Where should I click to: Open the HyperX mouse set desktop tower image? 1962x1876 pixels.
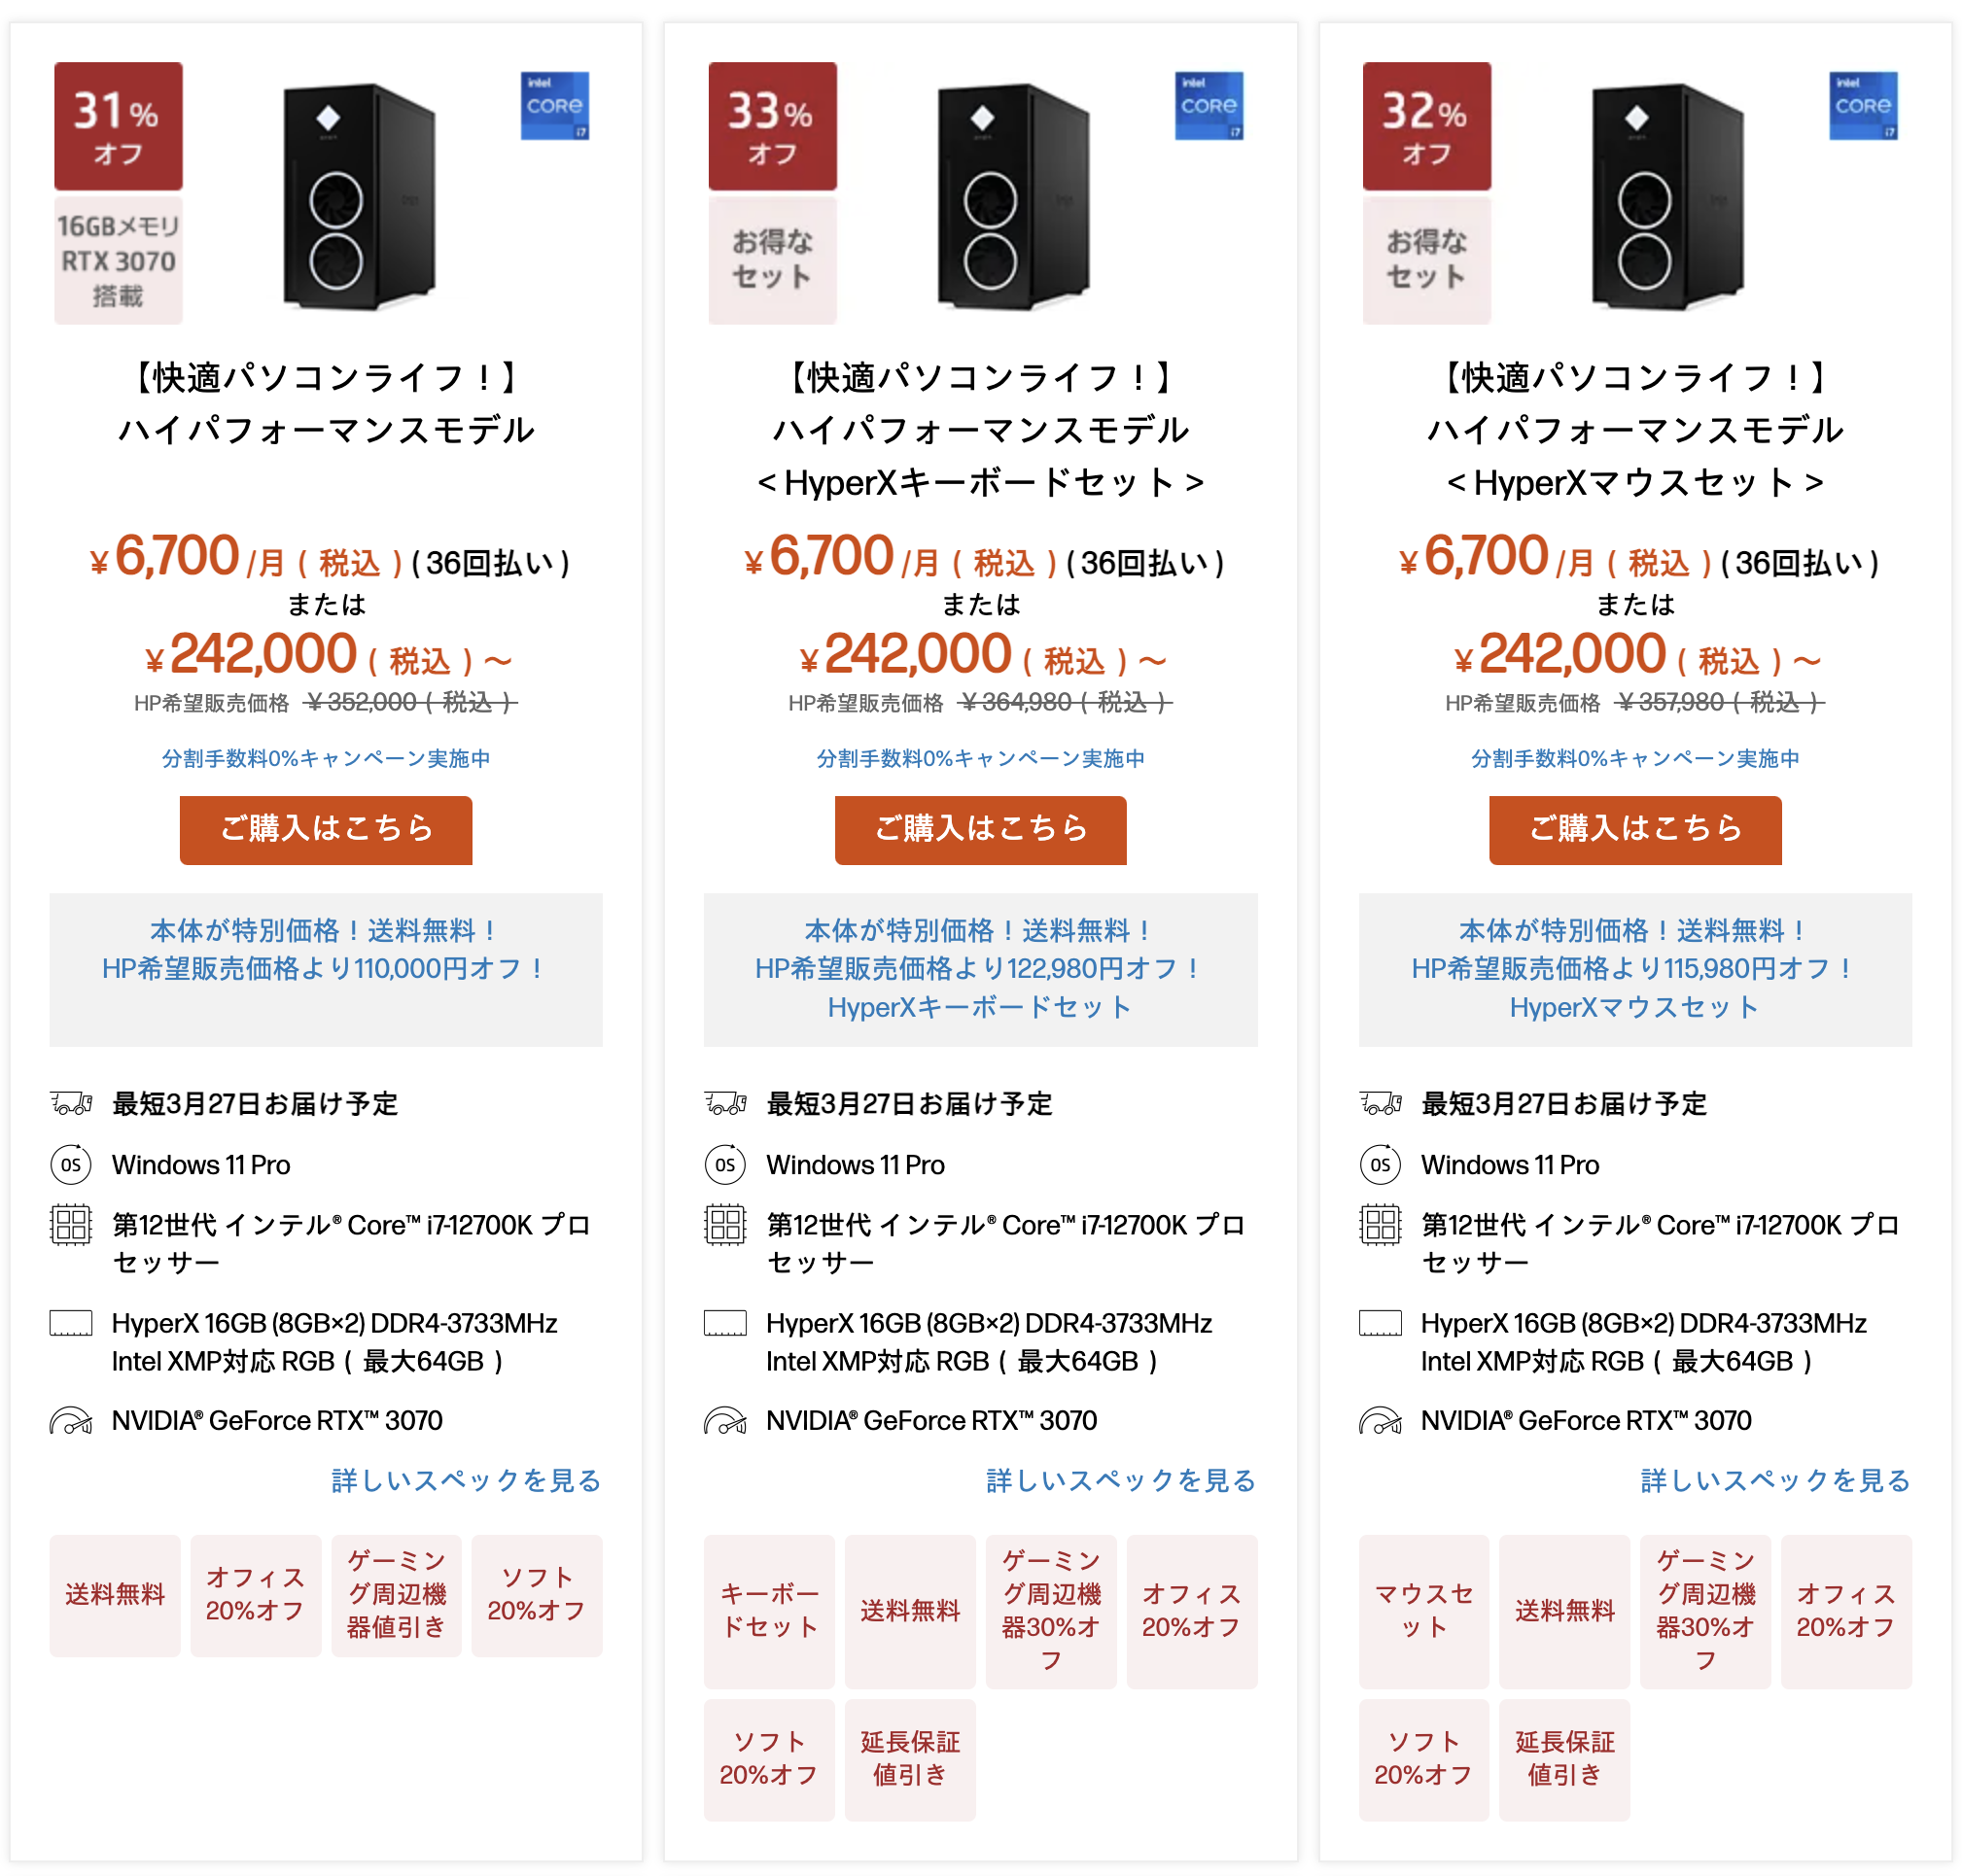(1667, 197)
